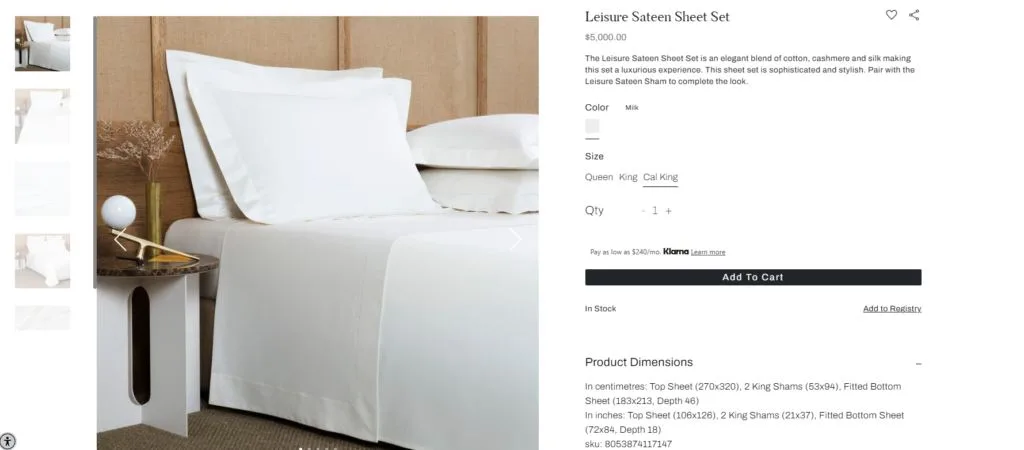
Task: Decrease quantity with minus sign
Action: [x=643, y=210]
